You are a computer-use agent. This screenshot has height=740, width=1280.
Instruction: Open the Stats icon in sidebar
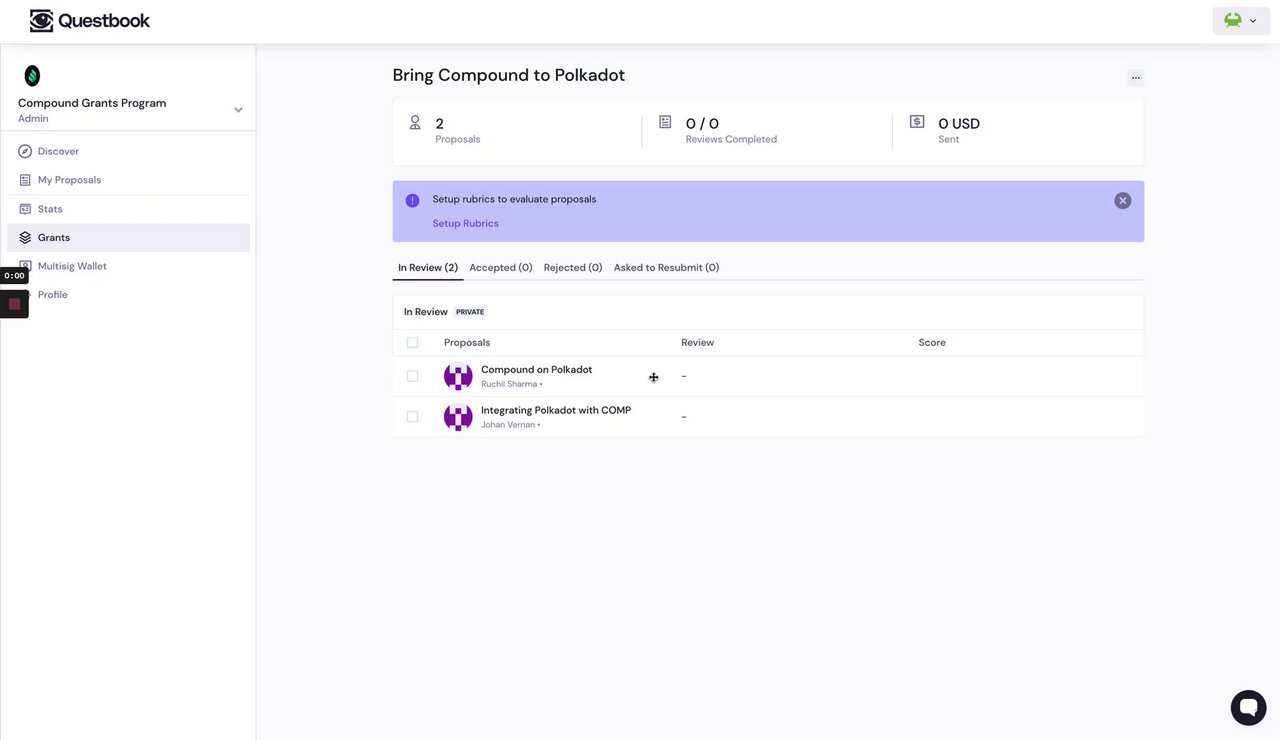(x=25, y=209)
